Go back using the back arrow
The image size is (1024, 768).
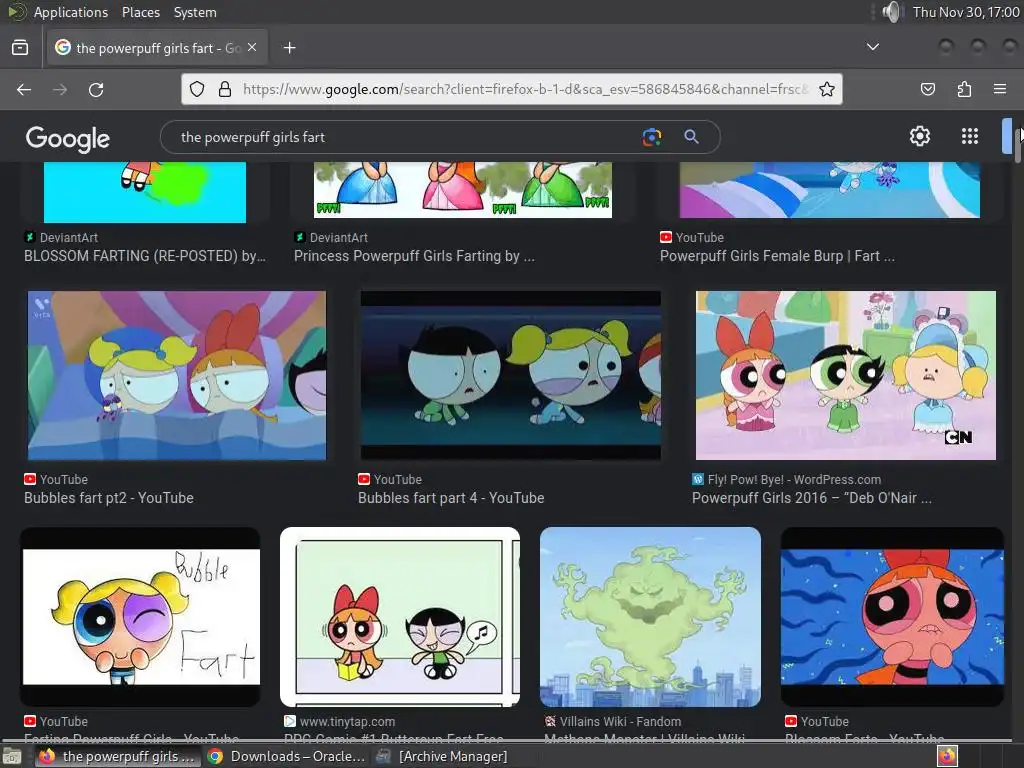[24, 89]
